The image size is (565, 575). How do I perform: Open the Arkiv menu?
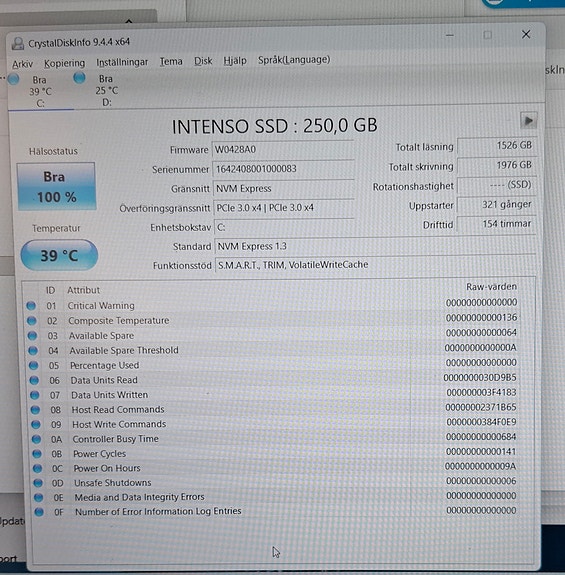(x=22, y=64)
